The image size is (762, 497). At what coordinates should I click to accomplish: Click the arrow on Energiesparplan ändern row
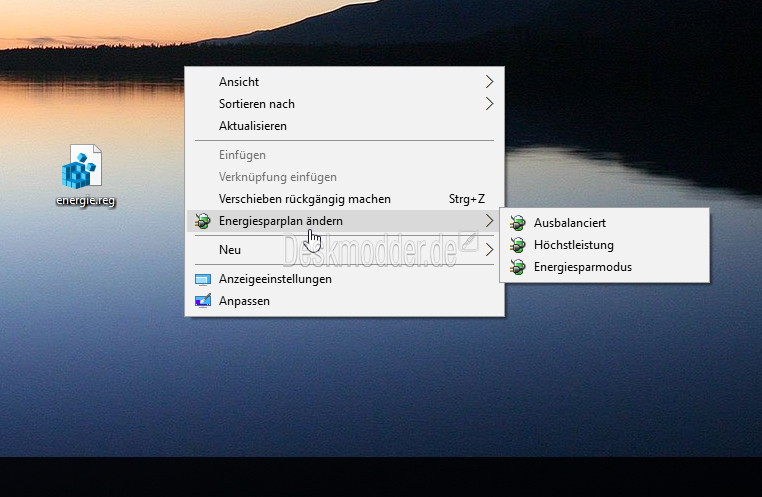click(x=489, y=221)
